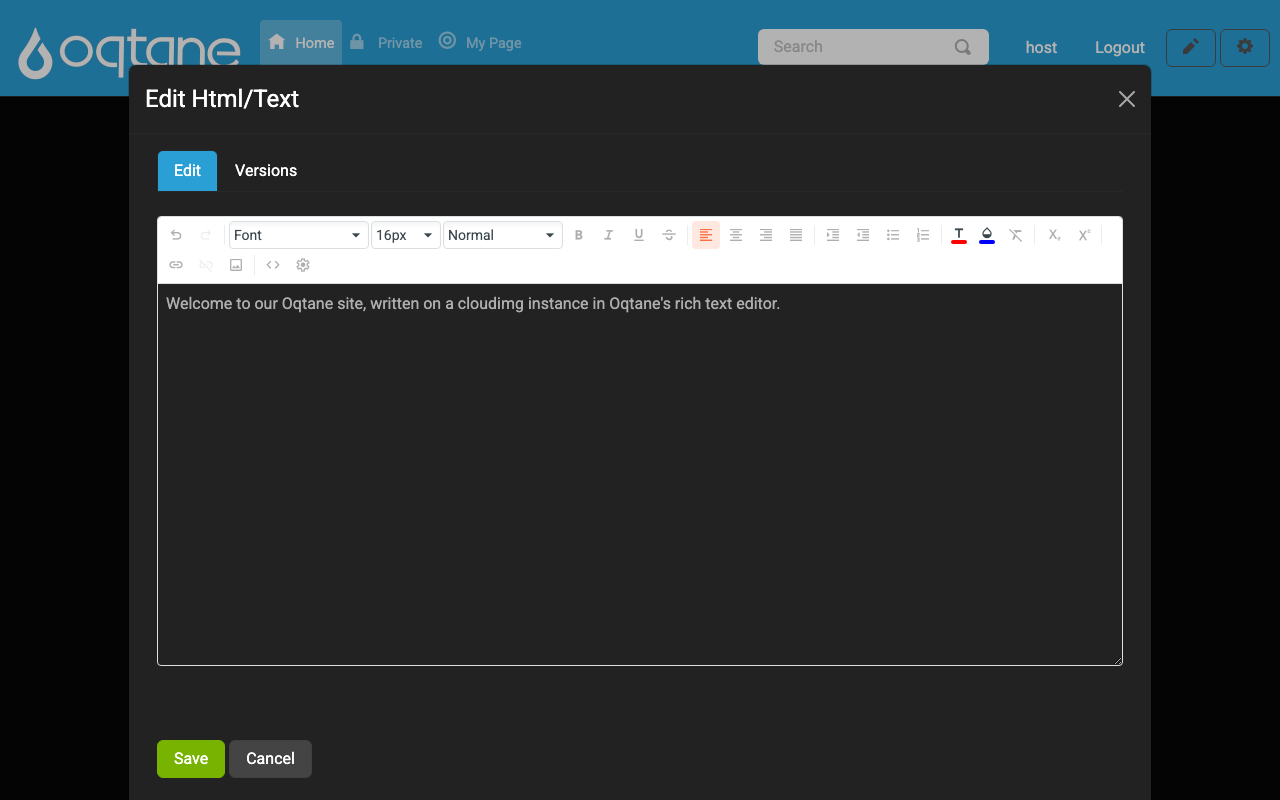Click the clear formatting icon
The height and width of the screenshot is (800, 1280).
(x=1016, y=235)
